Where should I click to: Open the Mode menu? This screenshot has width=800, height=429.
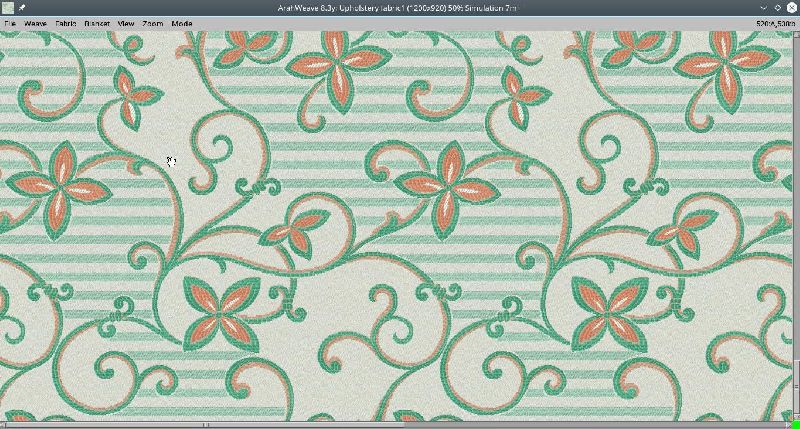point(182,23)
